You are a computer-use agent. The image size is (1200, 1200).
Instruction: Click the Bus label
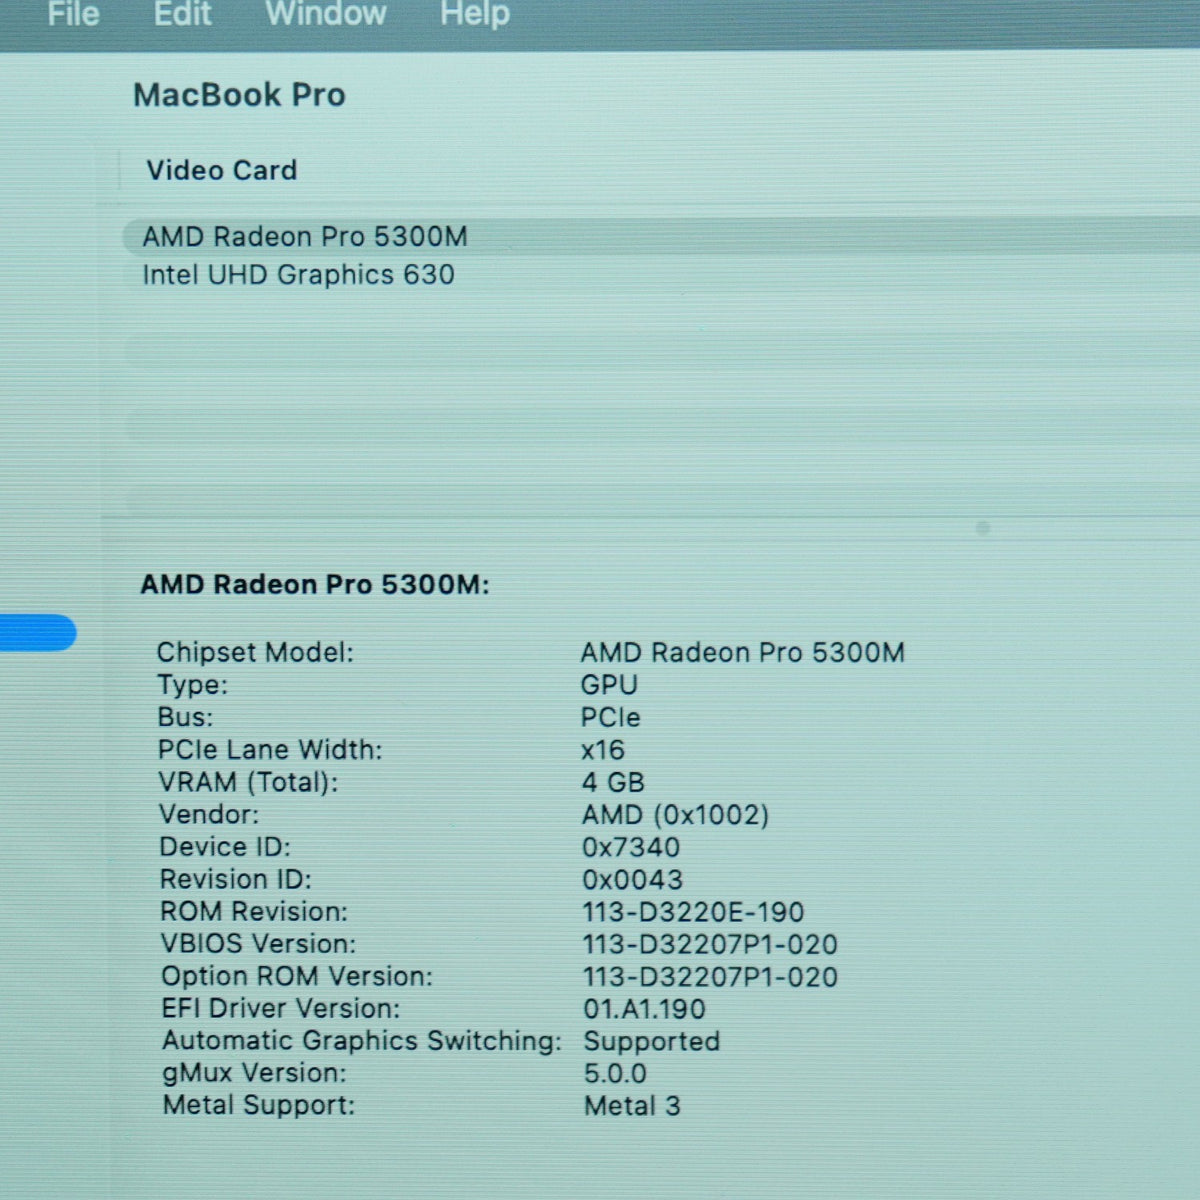[185, 717]
